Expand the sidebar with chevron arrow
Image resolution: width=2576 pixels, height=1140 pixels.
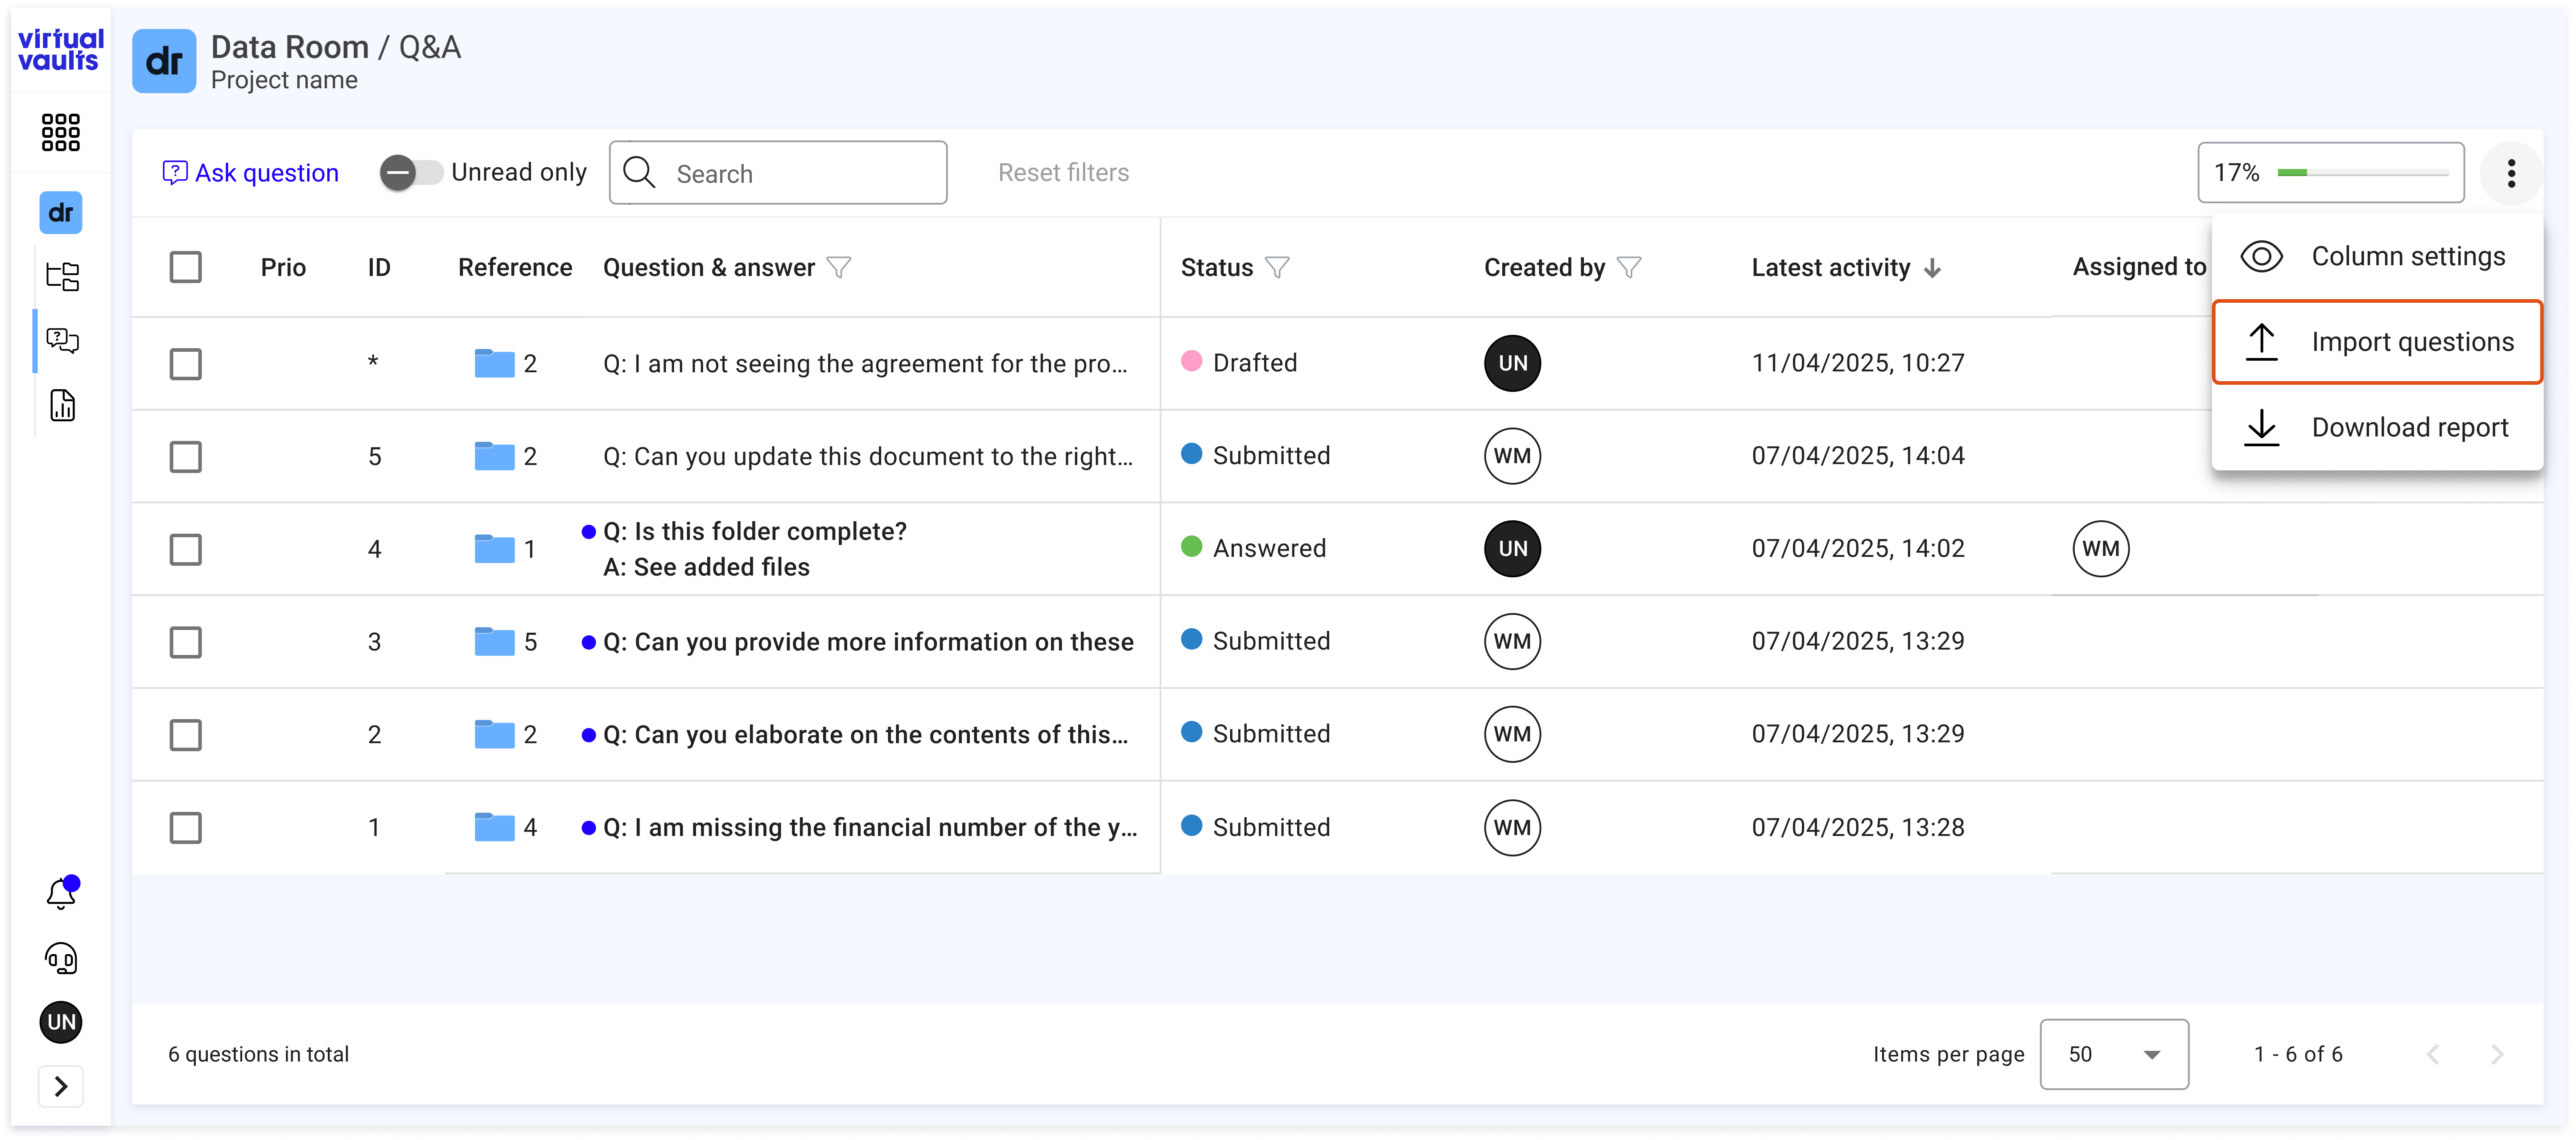coord(61,1086)
